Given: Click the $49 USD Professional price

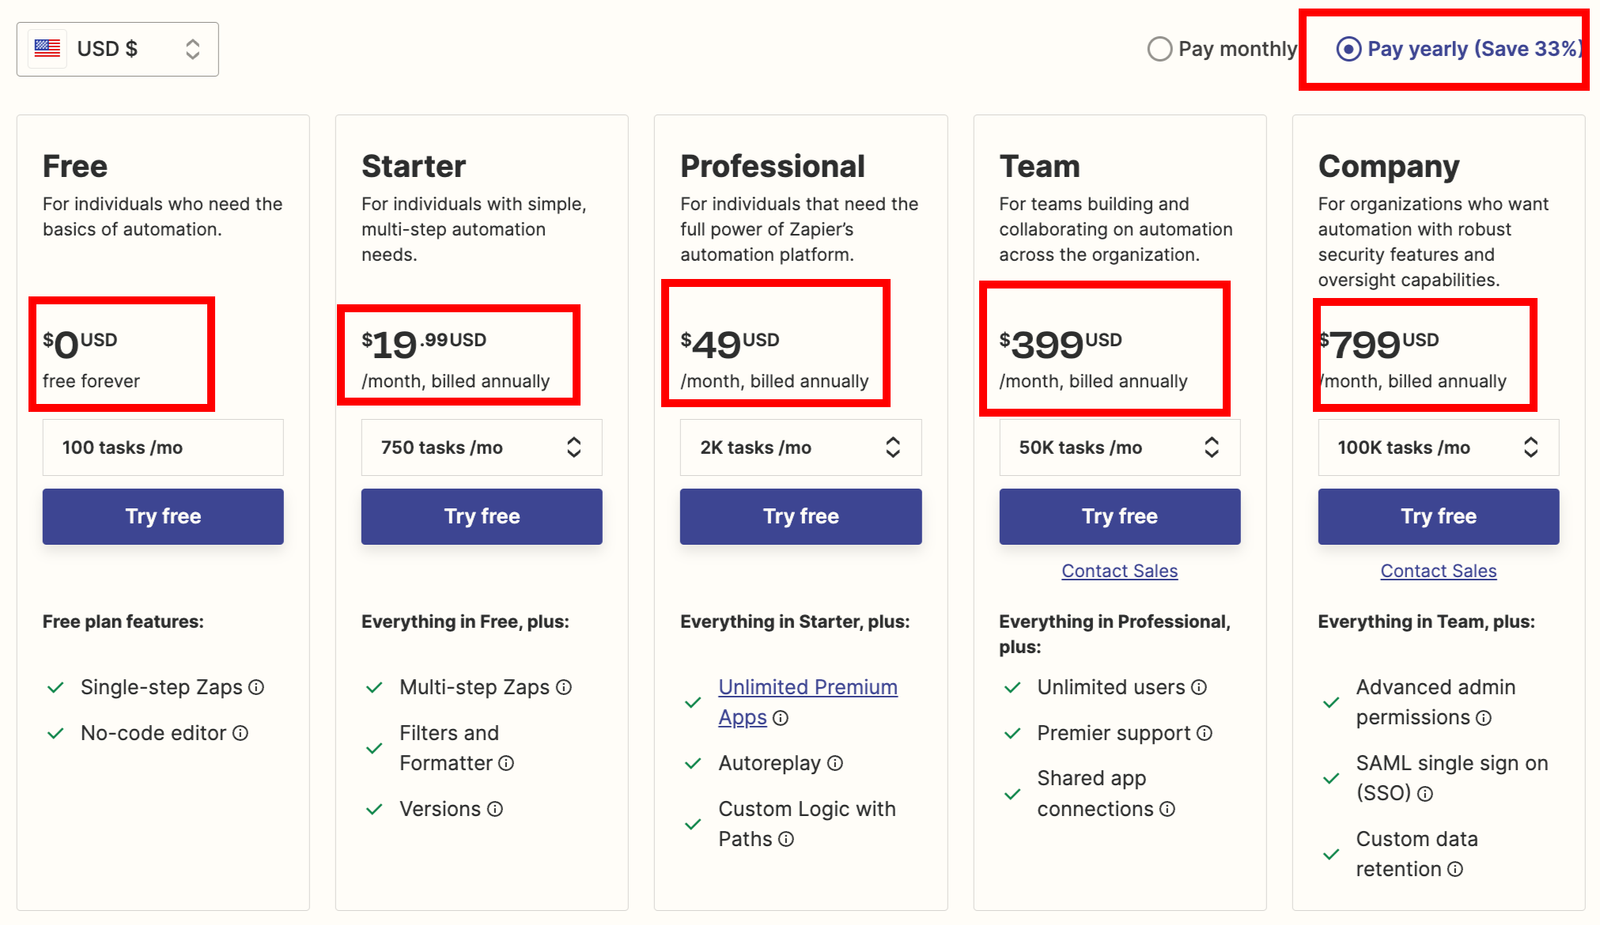Looking at the screenshot, I should click(730, 344).
